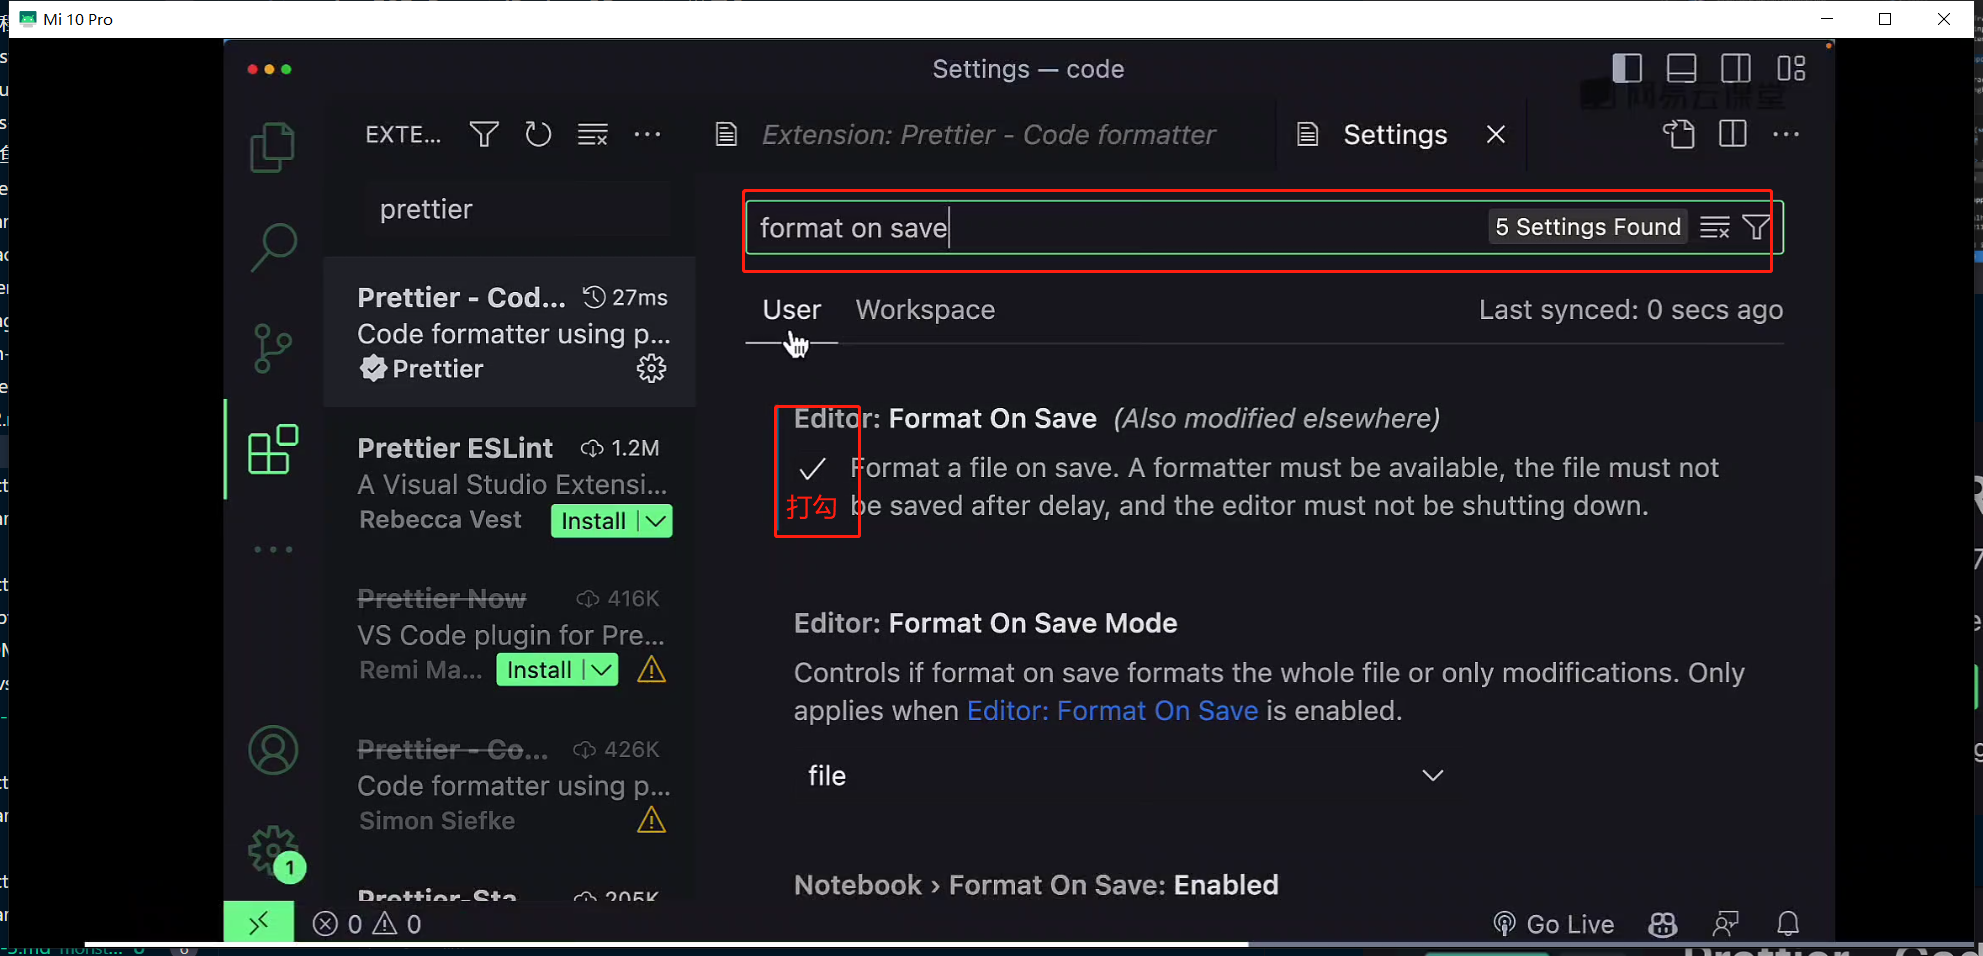Screen dimensions: 1983x956
Task: Switch to Workspace settings tab
Action: click(925, 310)
